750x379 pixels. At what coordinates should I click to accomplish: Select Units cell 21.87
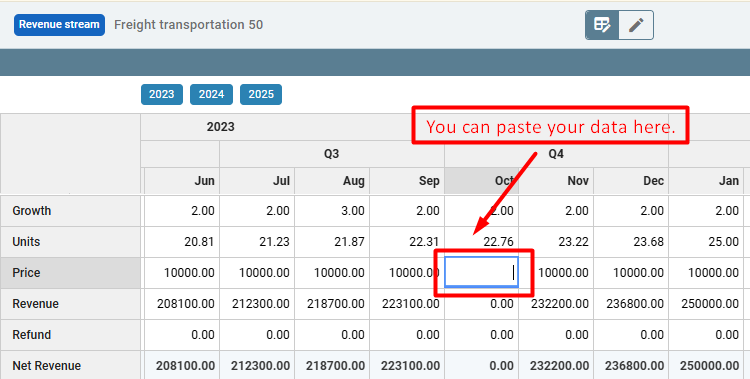click(x=332, y=242)
